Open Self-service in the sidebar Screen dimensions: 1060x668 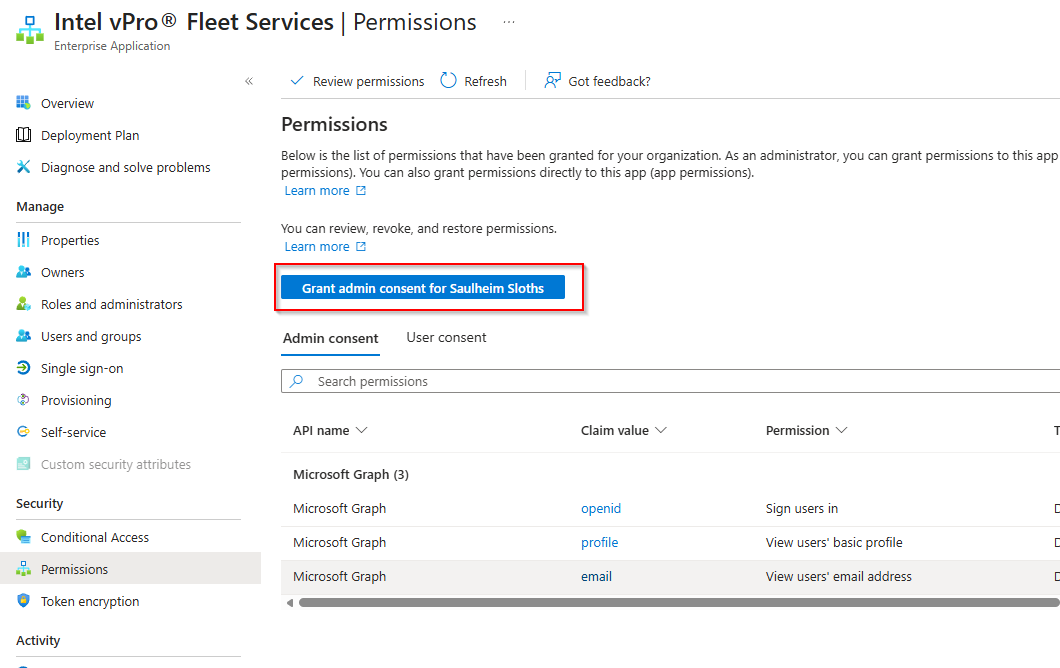tap(74, 432)
